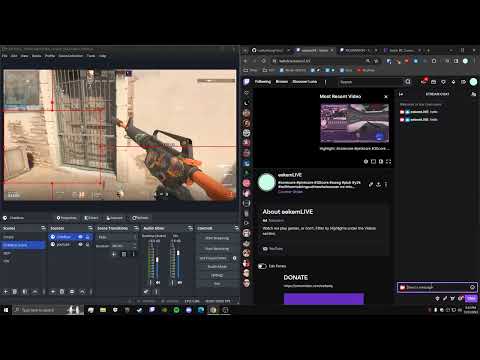Move the source up in the Sources panel
This screenshot has height=360, width=480.
(82, 292)
